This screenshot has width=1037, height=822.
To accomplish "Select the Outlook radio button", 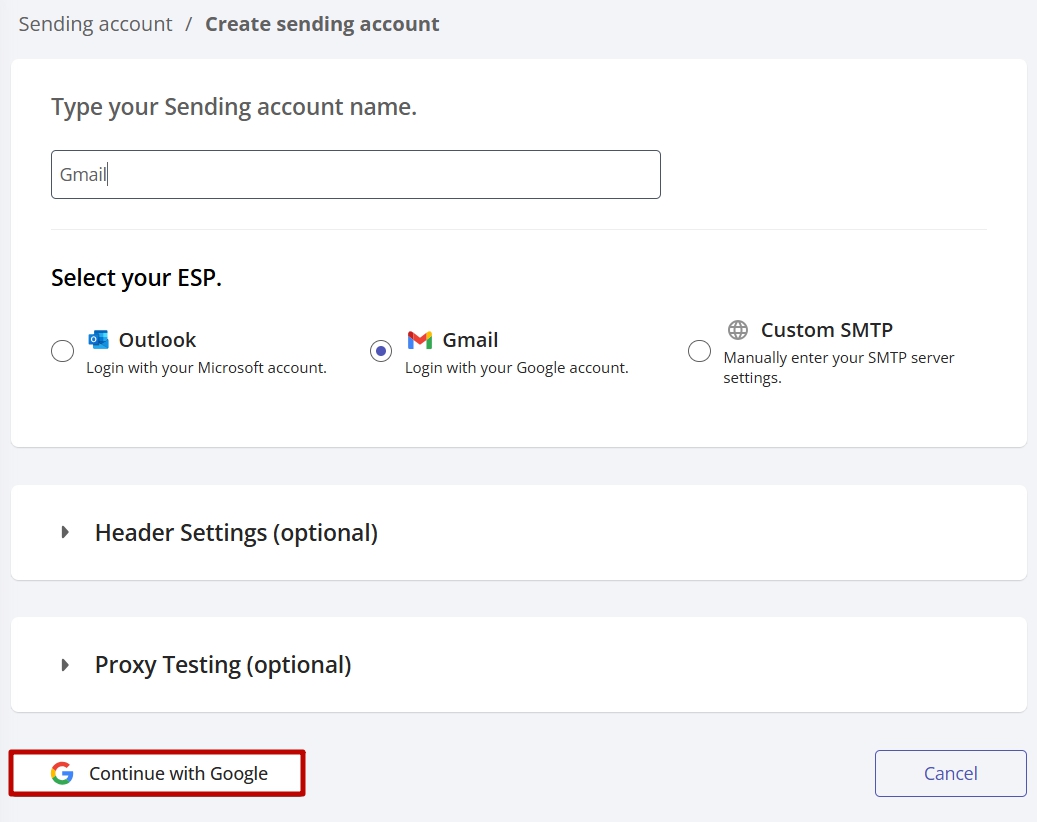I will tap(63, 350).
